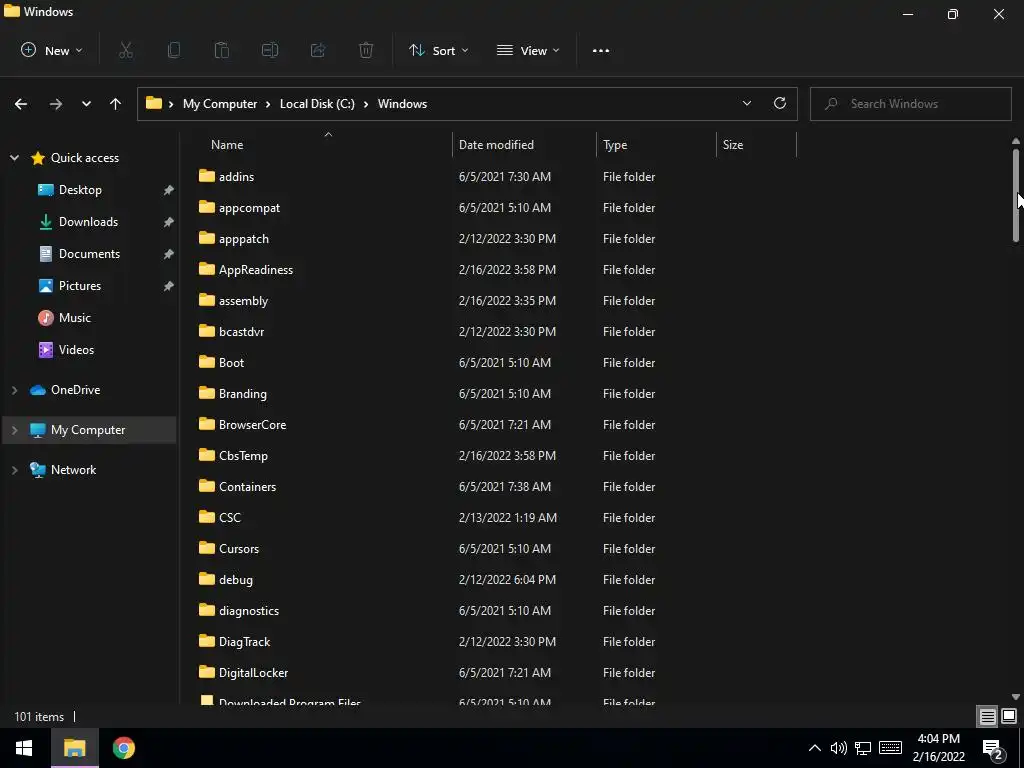Select Documents in Quick access
1024x768 pixels.
click(x=89, y=254)
